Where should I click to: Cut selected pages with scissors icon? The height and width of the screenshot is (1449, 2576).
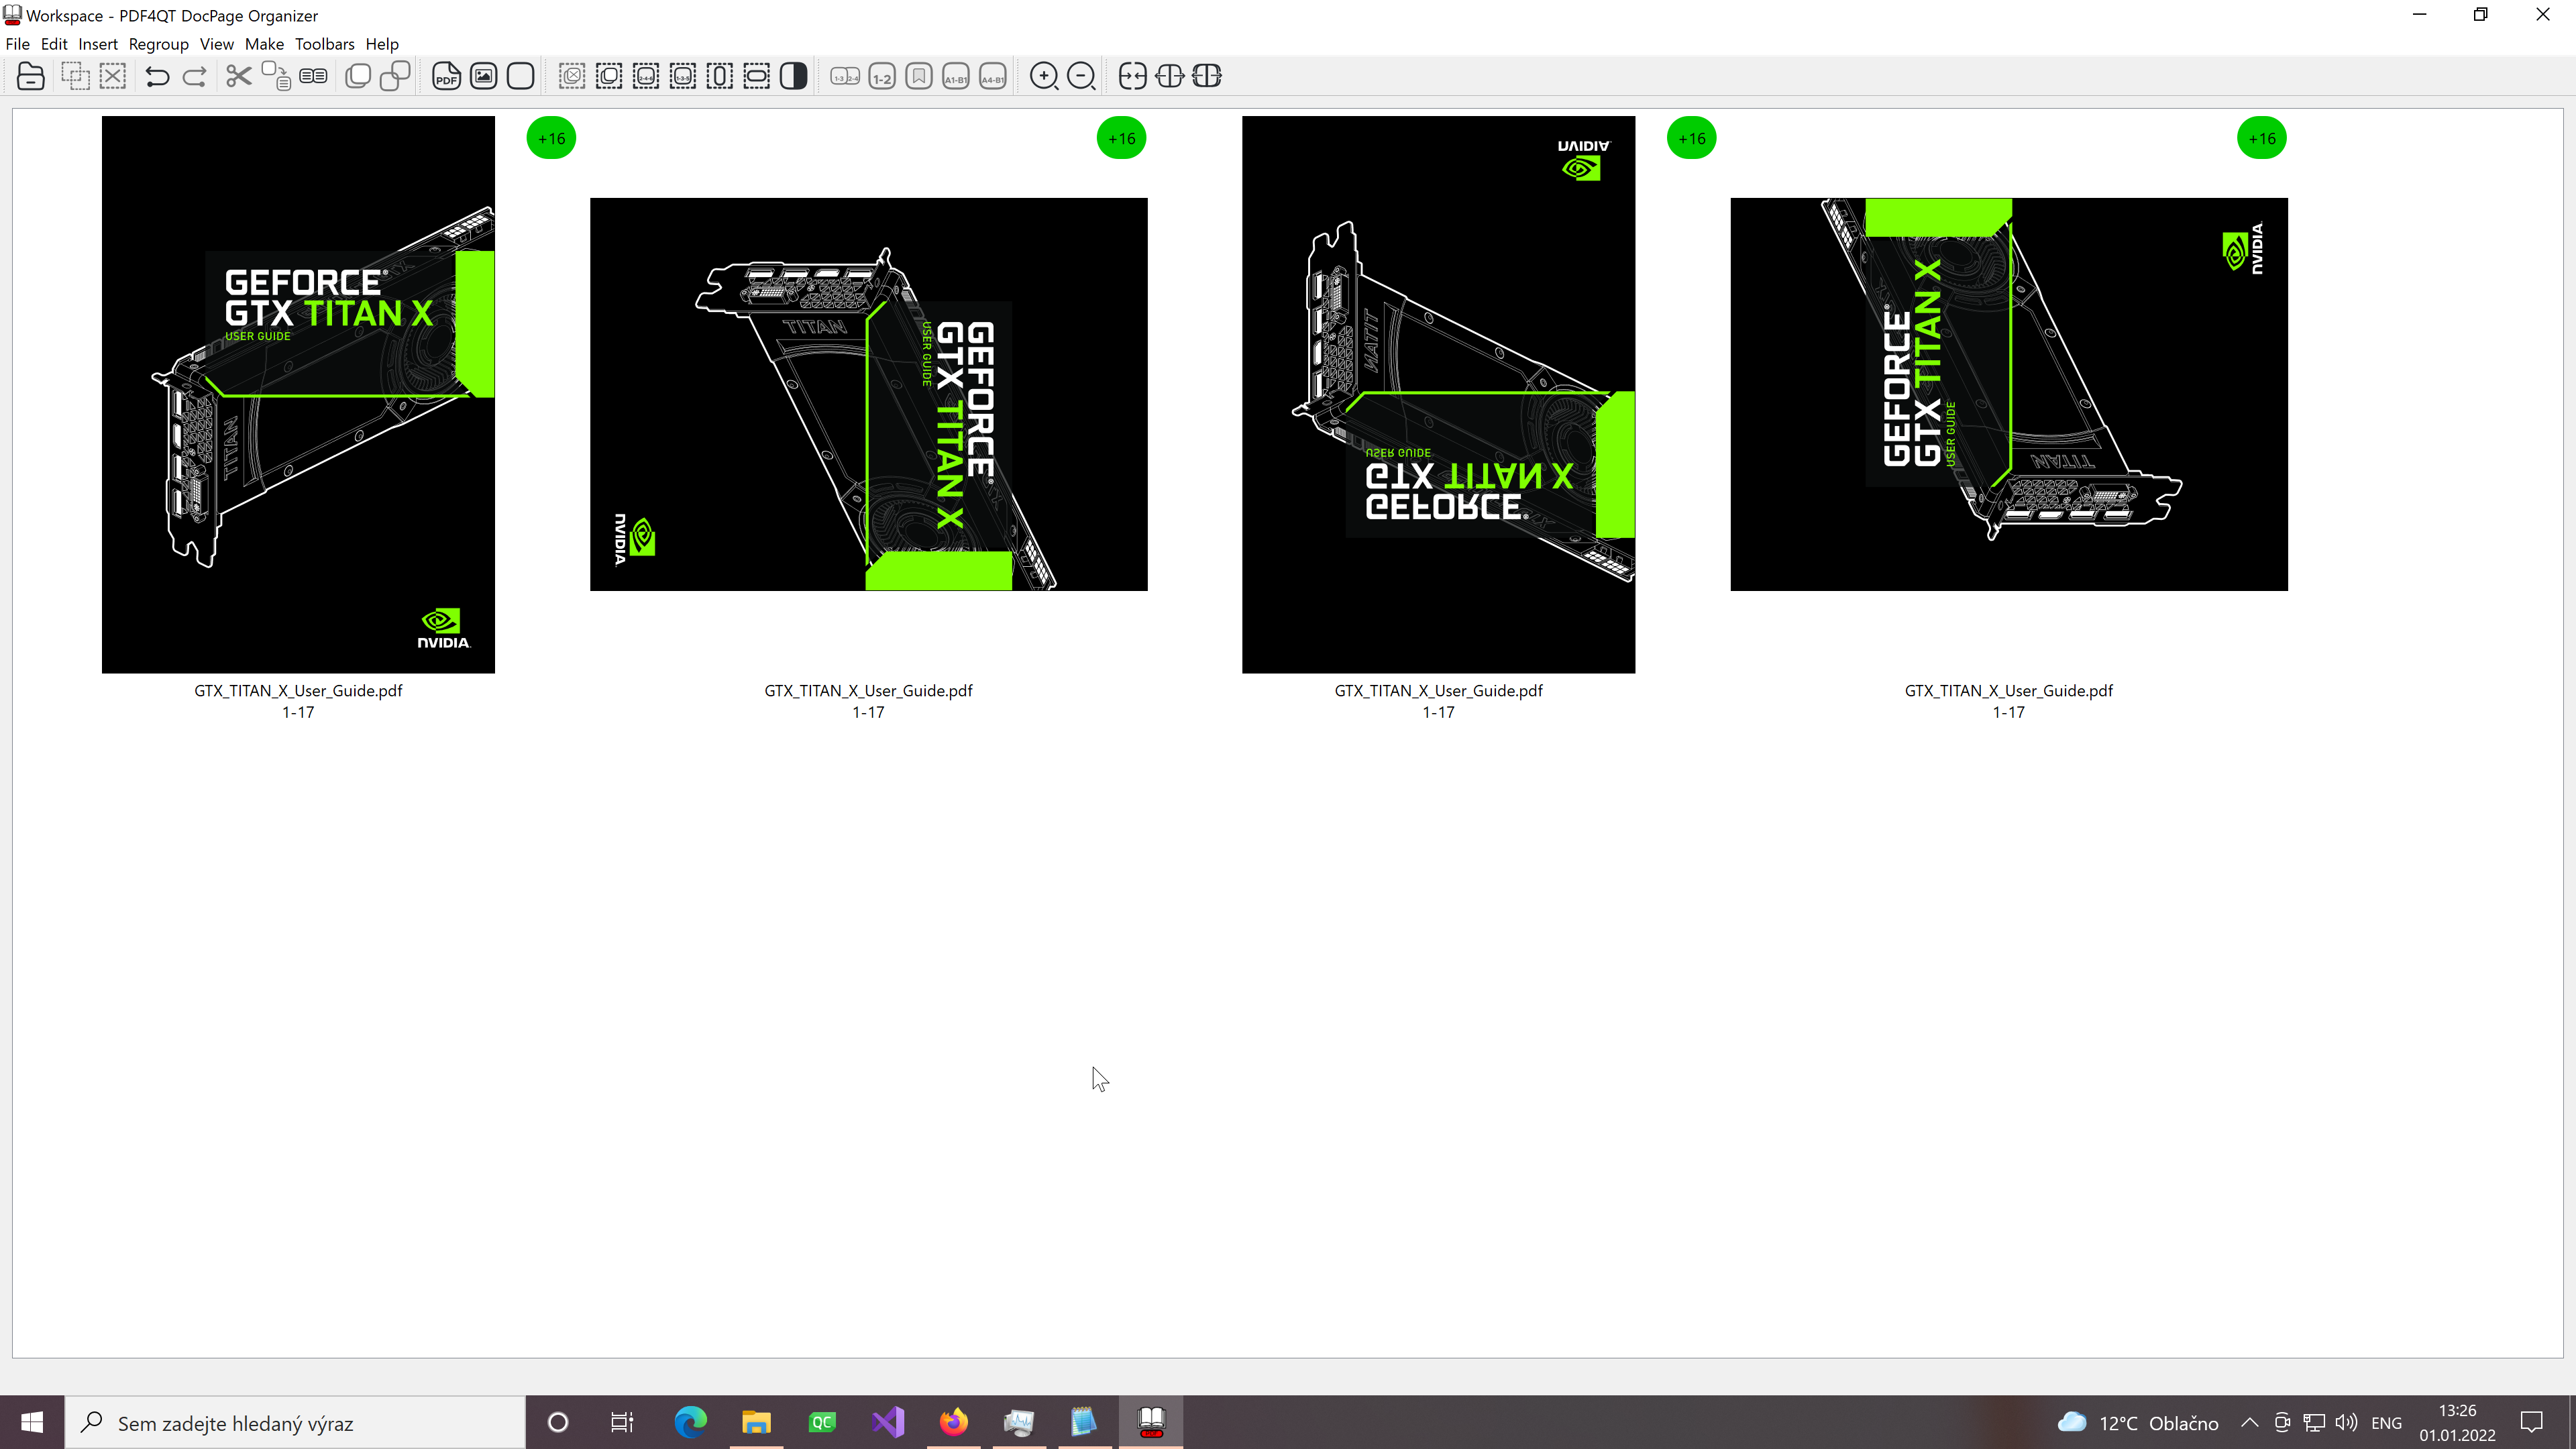point(238,76)
